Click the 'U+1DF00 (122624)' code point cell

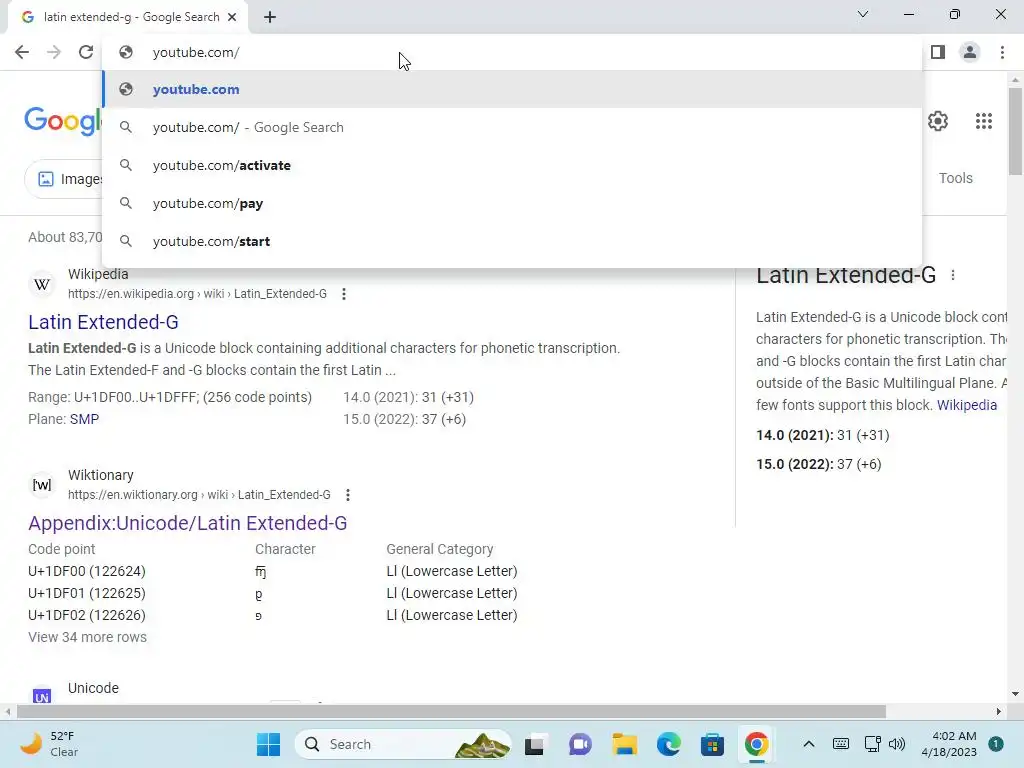pos(87,571)
